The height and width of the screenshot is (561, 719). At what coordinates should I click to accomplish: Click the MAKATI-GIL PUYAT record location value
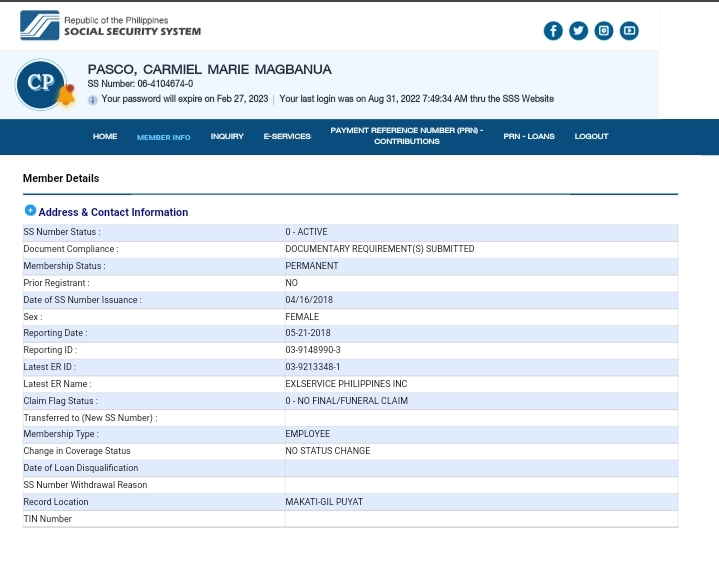click(324, 502)
